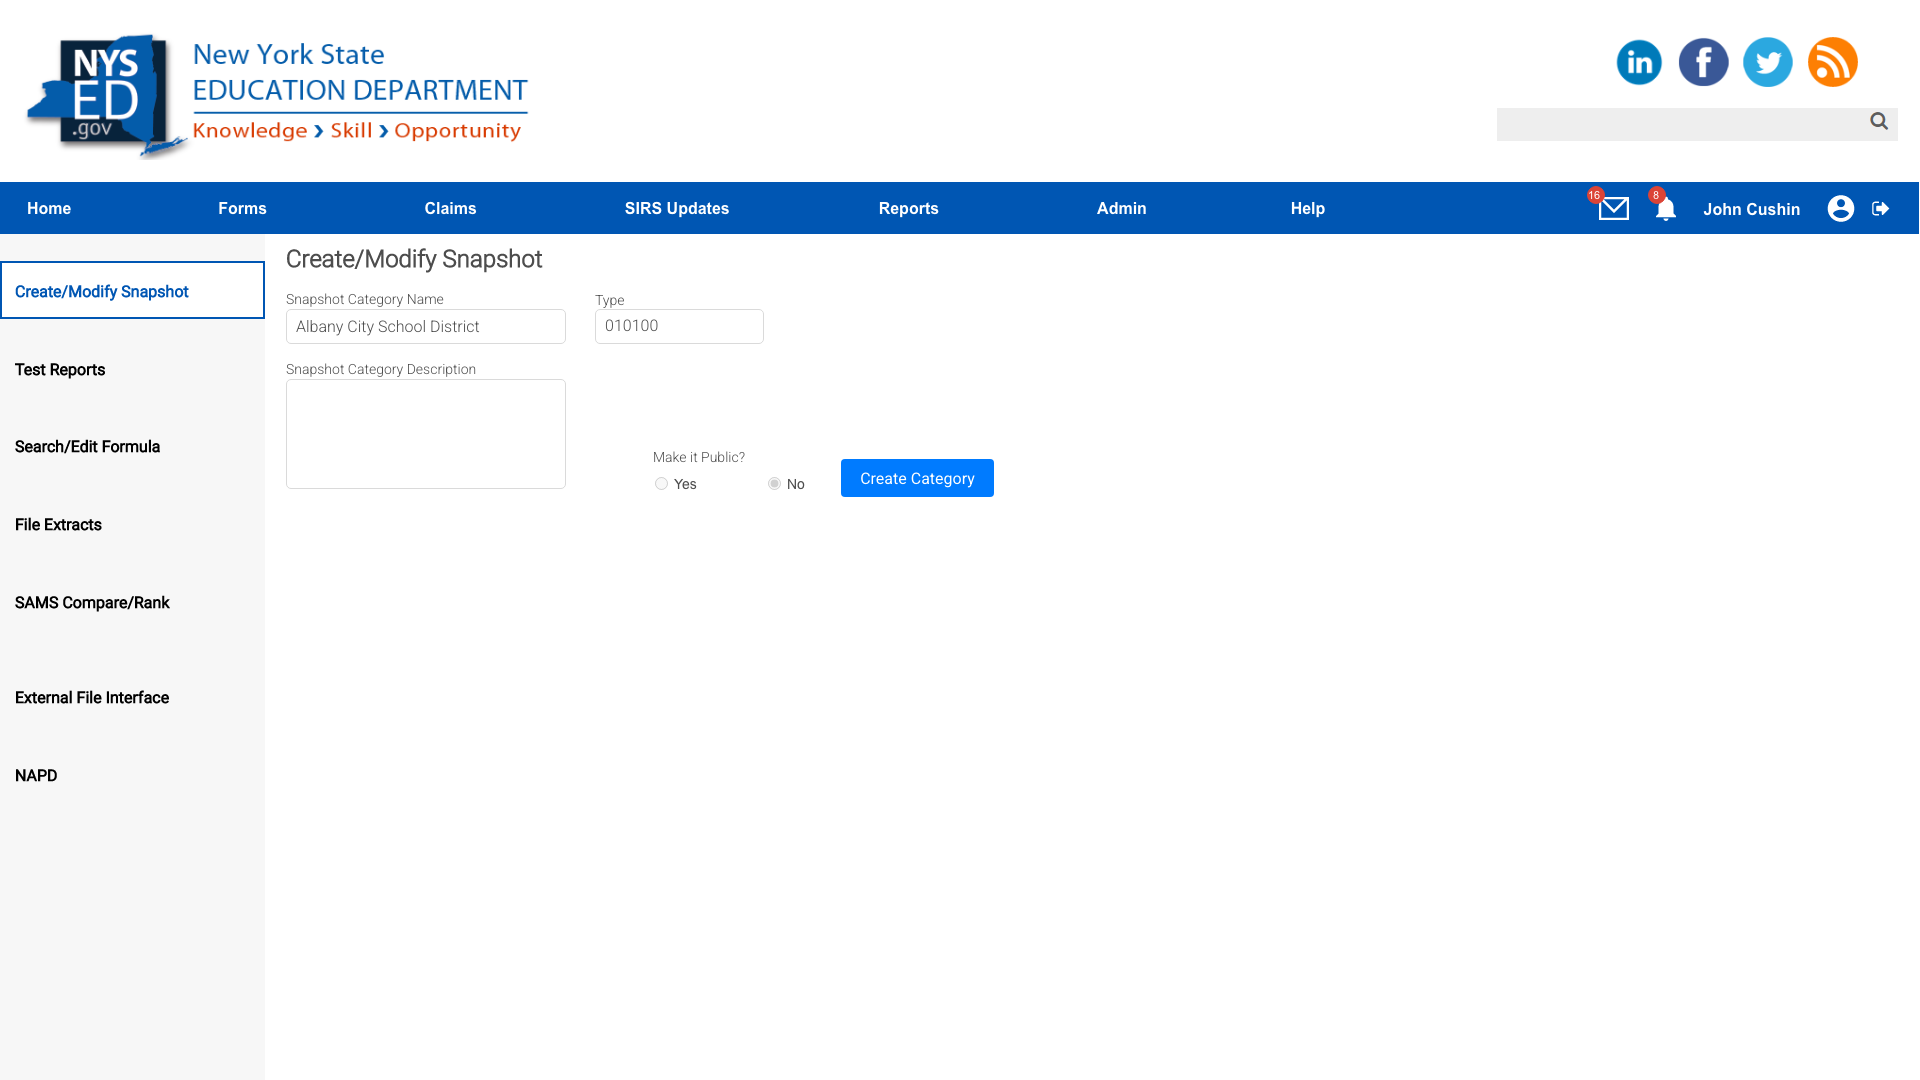Open the Twitter social icon
The height and width of the screenshot is (1080, 1920).
point(1767,62)
